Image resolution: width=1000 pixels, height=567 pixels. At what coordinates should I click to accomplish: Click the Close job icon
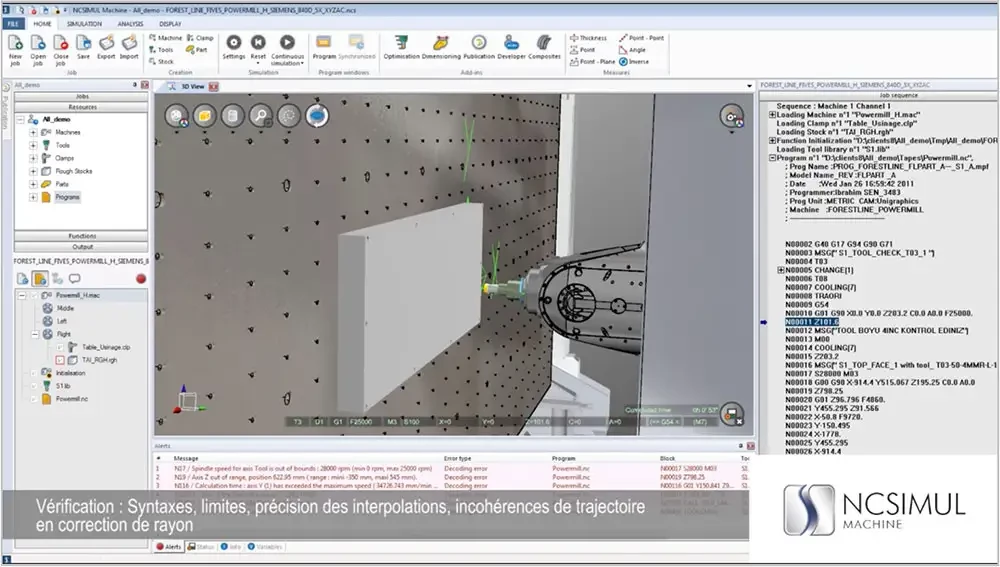pos(61,49)
